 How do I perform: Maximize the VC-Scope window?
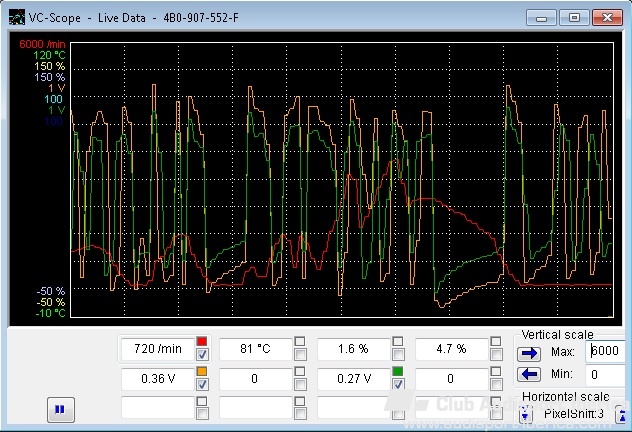pos(574,17)
